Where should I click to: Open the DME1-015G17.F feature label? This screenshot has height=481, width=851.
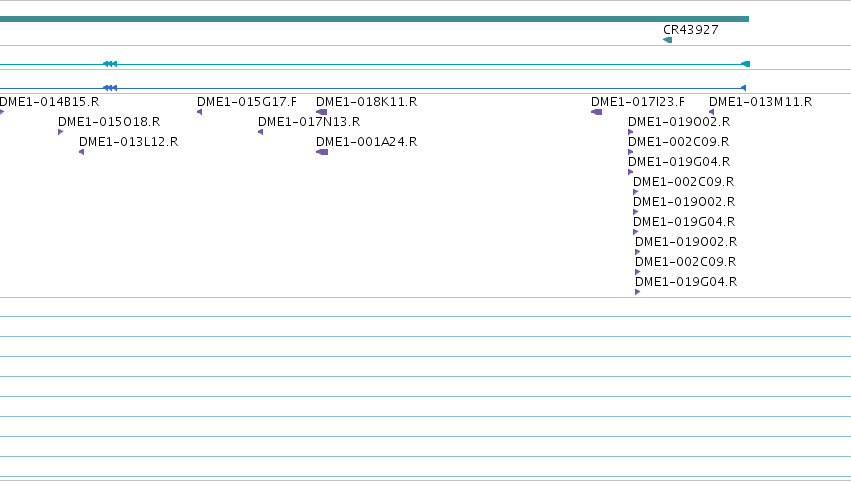pos(247,102)
